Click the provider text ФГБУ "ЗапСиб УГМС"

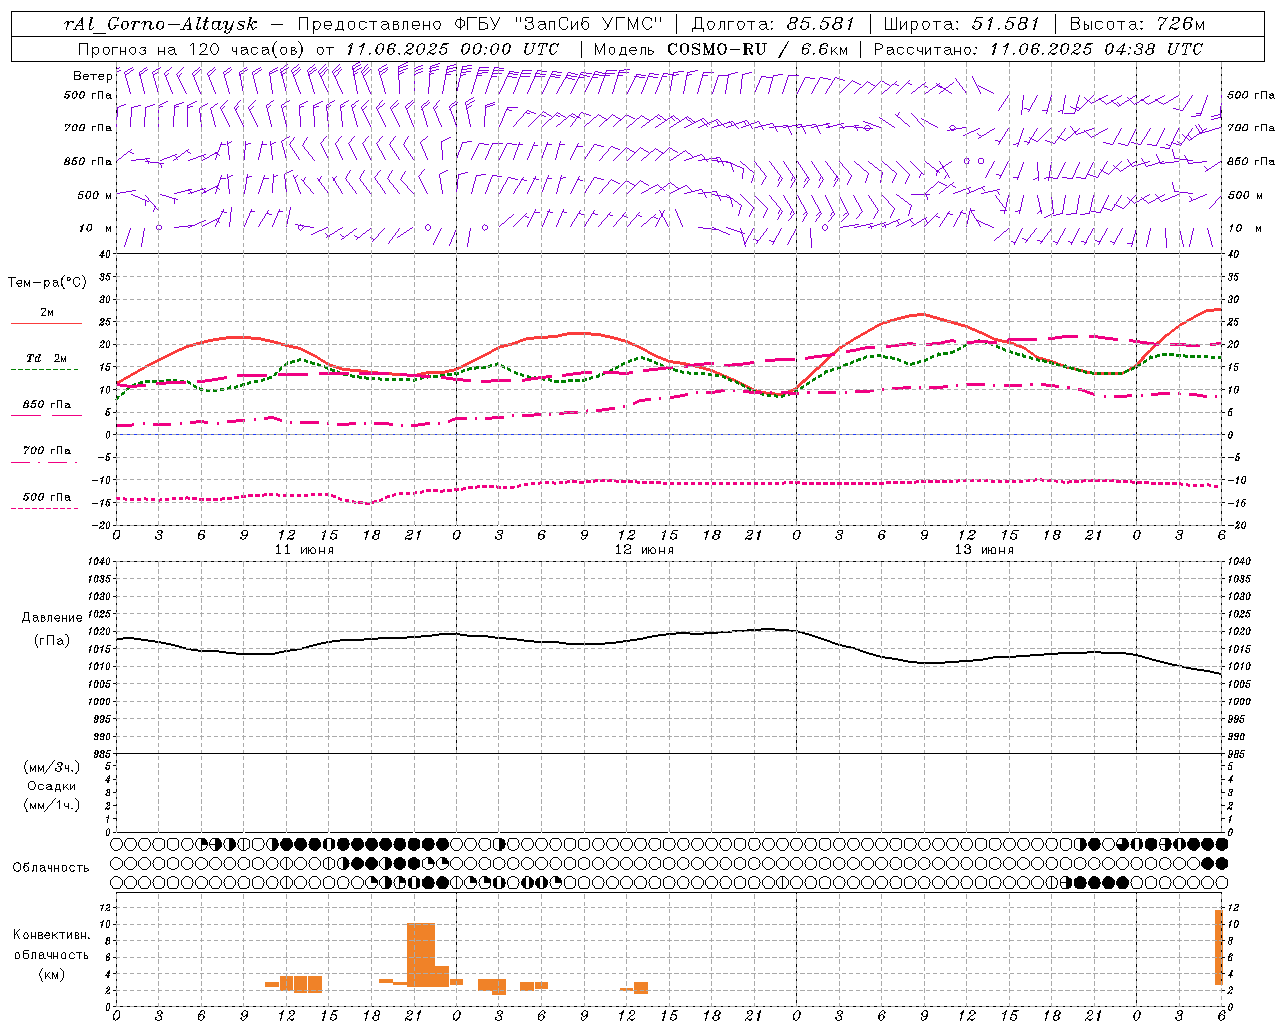click(558, 24)
